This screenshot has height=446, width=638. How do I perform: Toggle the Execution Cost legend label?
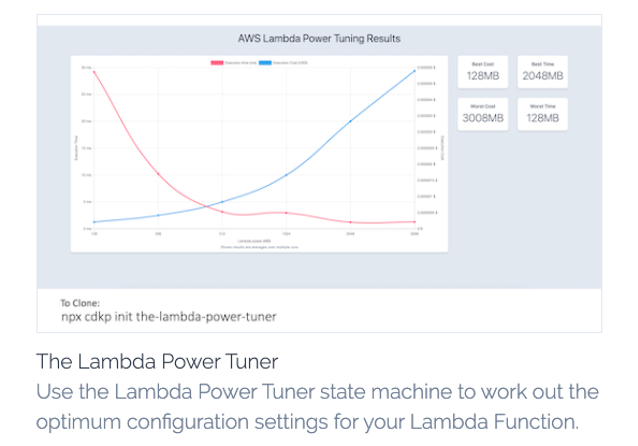[x=290, y=63]
